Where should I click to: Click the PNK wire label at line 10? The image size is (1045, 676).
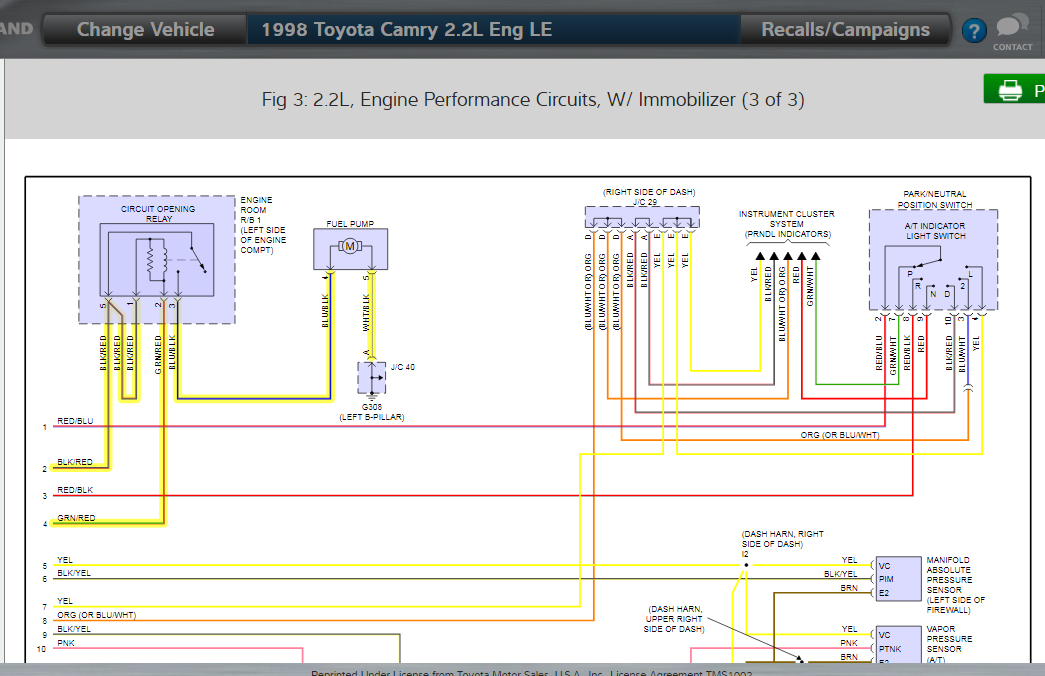coord(65,643)
